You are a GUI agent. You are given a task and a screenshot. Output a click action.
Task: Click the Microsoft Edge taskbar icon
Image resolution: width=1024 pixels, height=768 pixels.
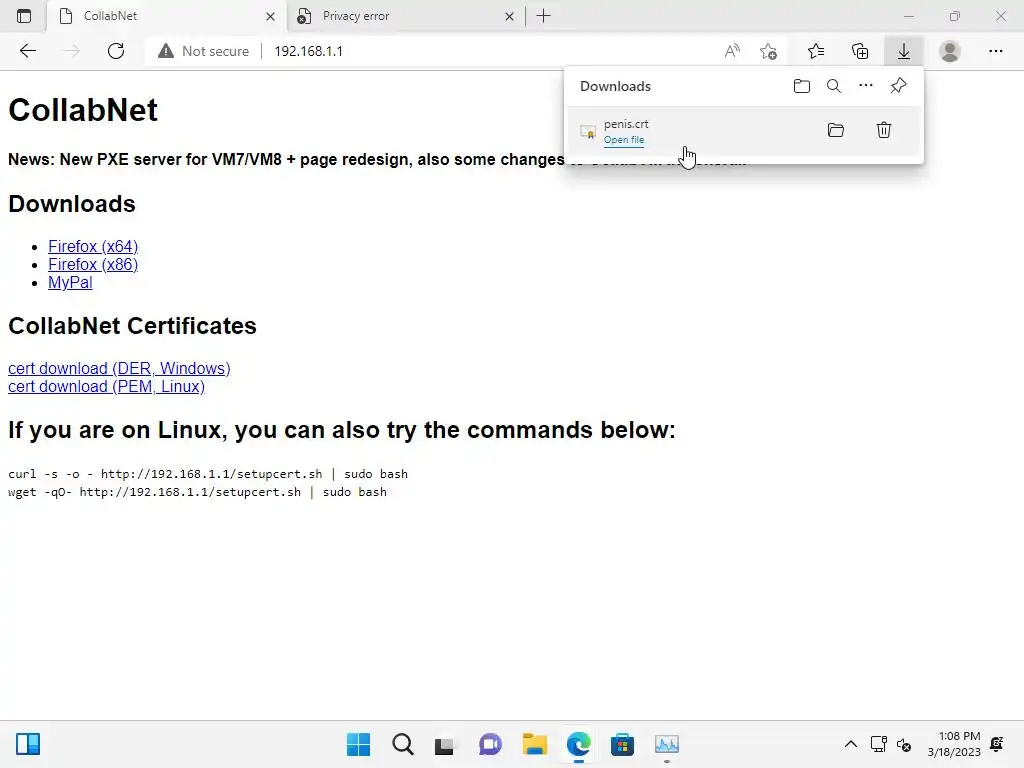coord(579,744)
